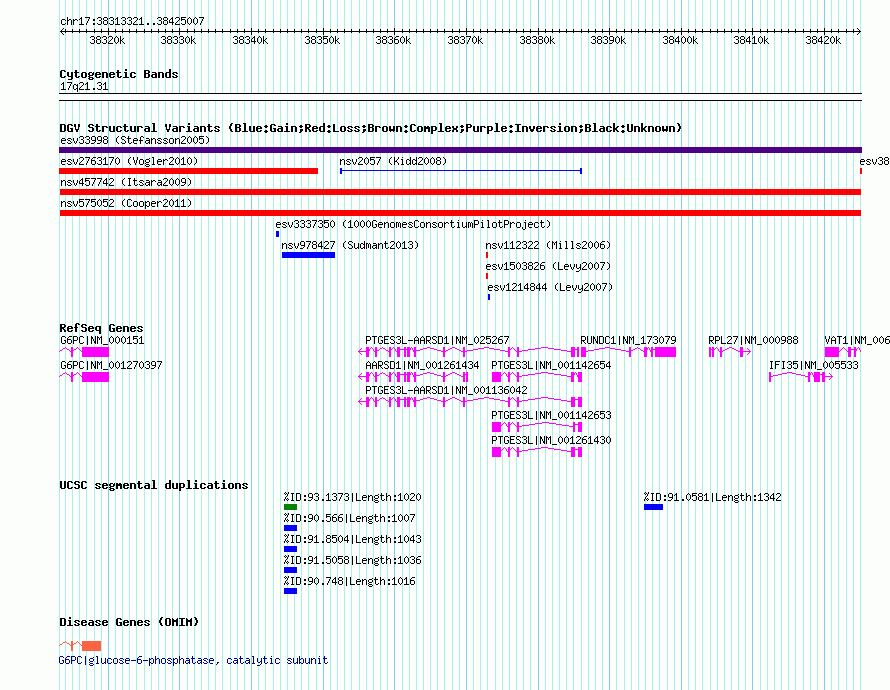The height and width of the screenshot is (690, 890).
Task: Click the segmental duplication bar ID 91.5058
Action: pyautogui.click(x=291, y=570)
